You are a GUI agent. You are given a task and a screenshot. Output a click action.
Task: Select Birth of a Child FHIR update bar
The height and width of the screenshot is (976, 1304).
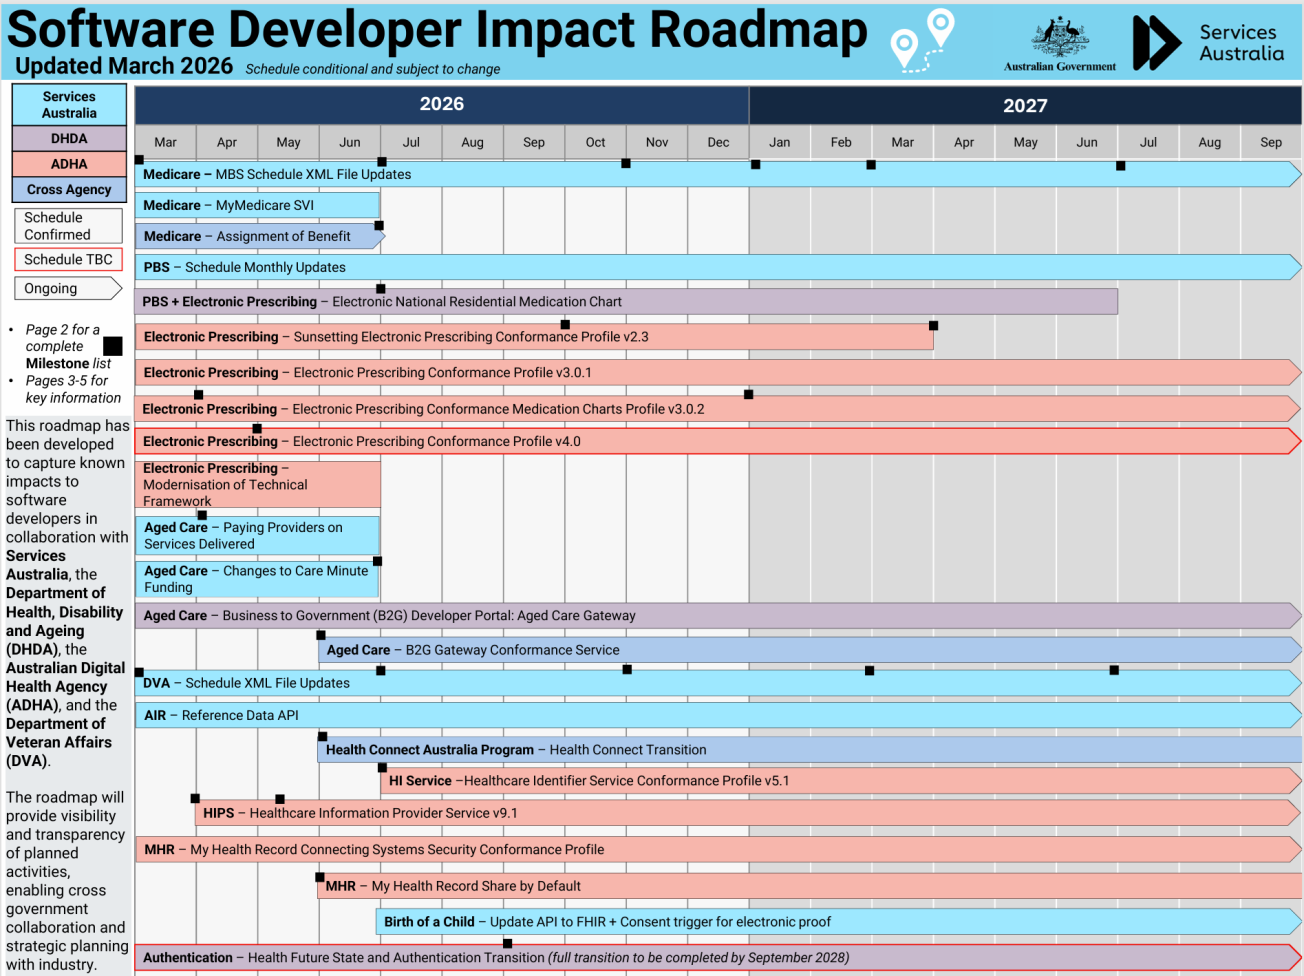pos(839,922)
